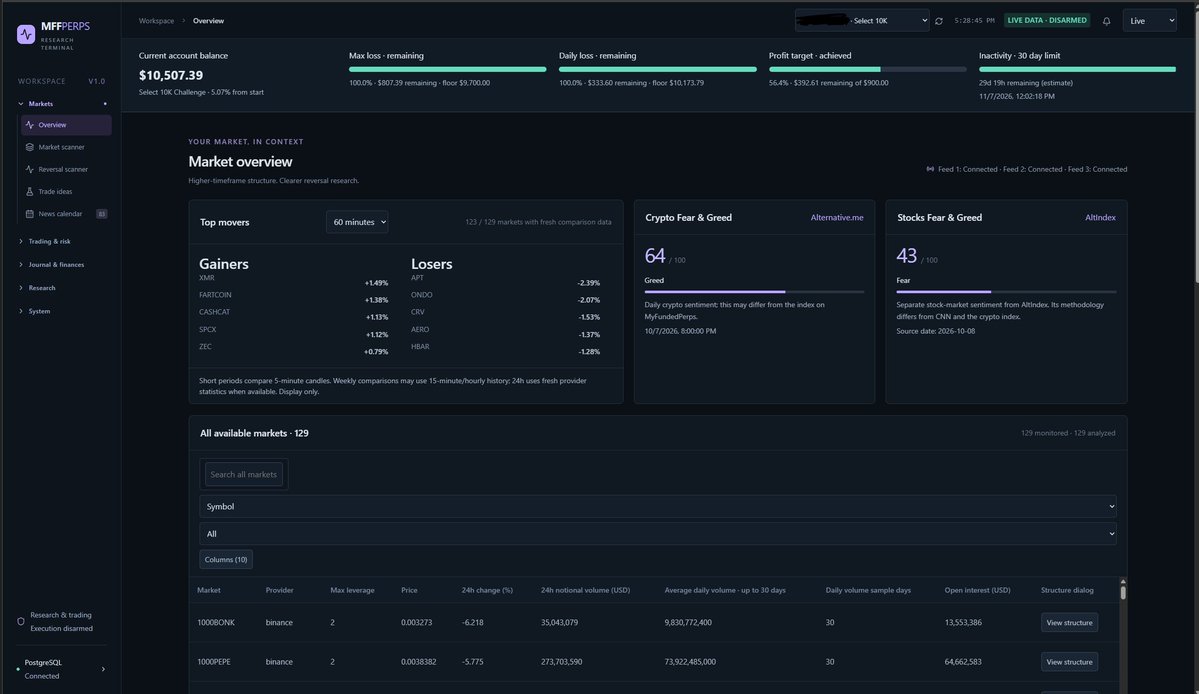This screenshot has height=694, width=1199.
Task: Open PostgreSQL connection details chevron
Action: click(103, 670)
